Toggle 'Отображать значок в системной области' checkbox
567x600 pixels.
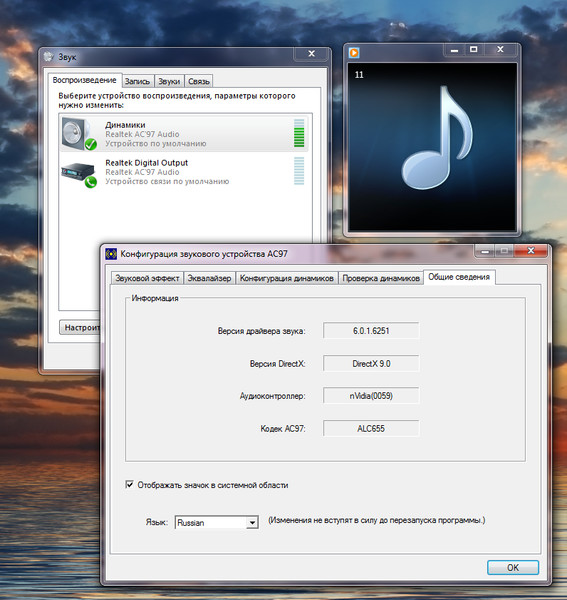[x=129, y=484]
